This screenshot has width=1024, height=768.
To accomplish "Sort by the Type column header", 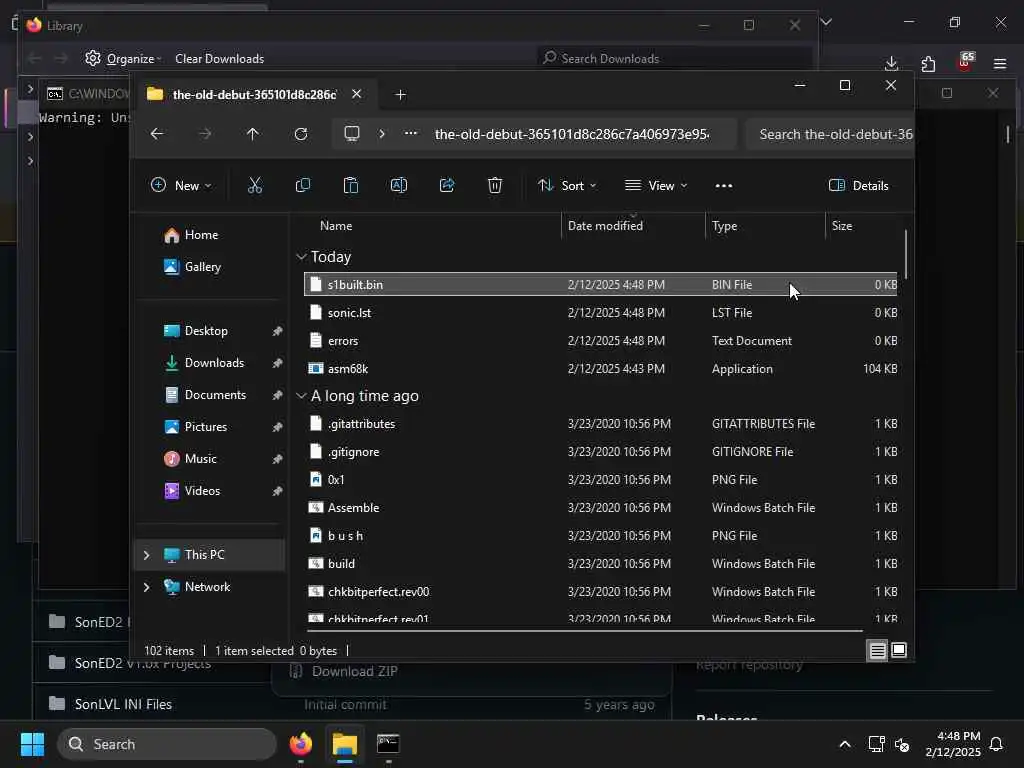I will coord(724,226).
